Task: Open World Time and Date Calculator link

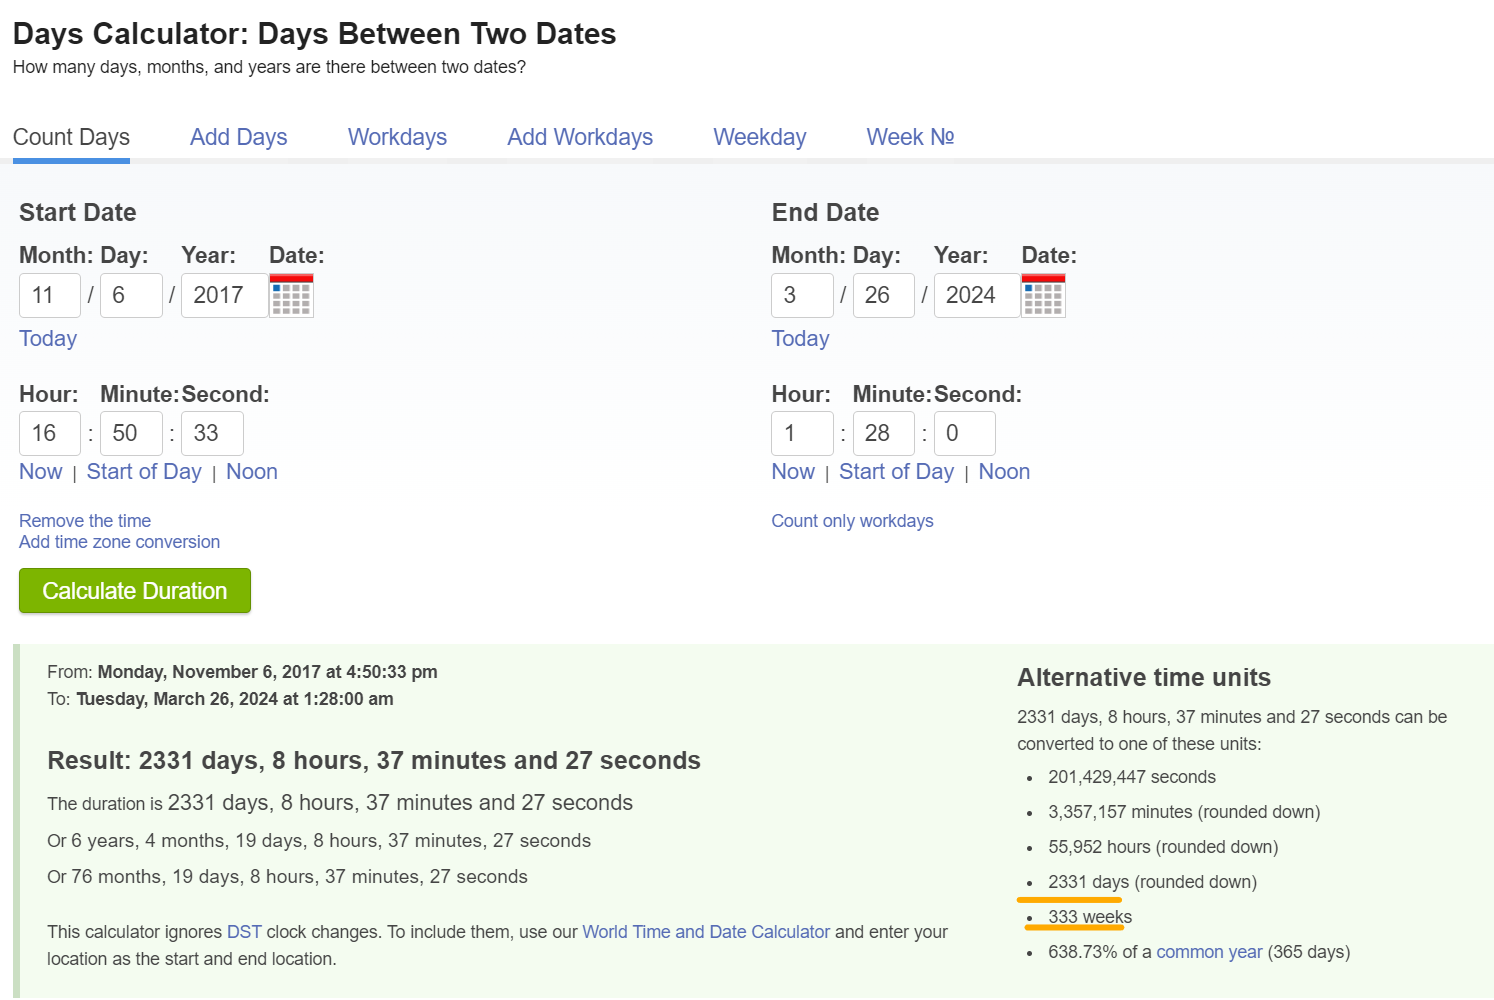Action: [x=706, y=932]
